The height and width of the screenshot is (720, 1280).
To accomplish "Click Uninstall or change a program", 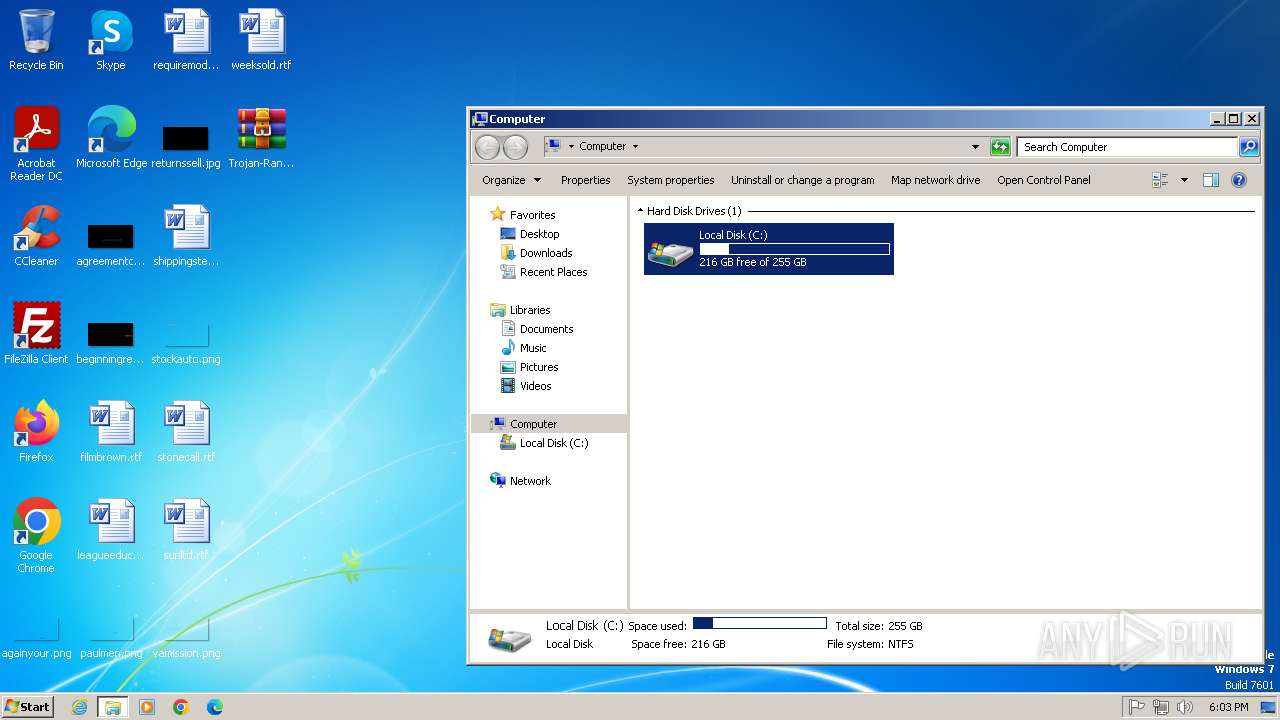I will click(802, 180).
